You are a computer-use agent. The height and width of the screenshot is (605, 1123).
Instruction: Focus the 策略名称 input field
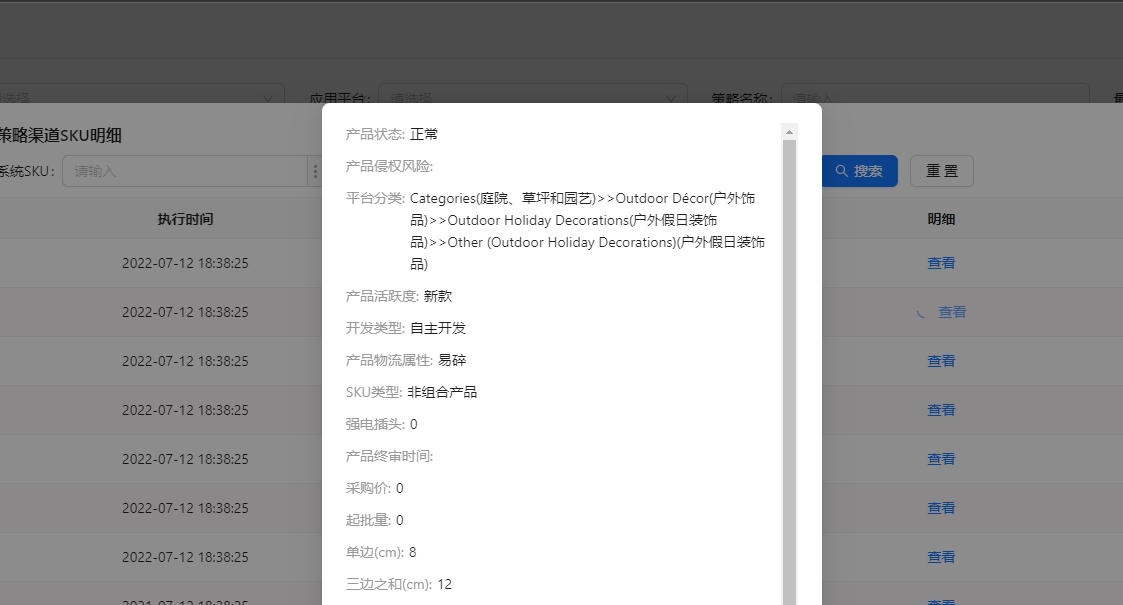click(935, 97)
